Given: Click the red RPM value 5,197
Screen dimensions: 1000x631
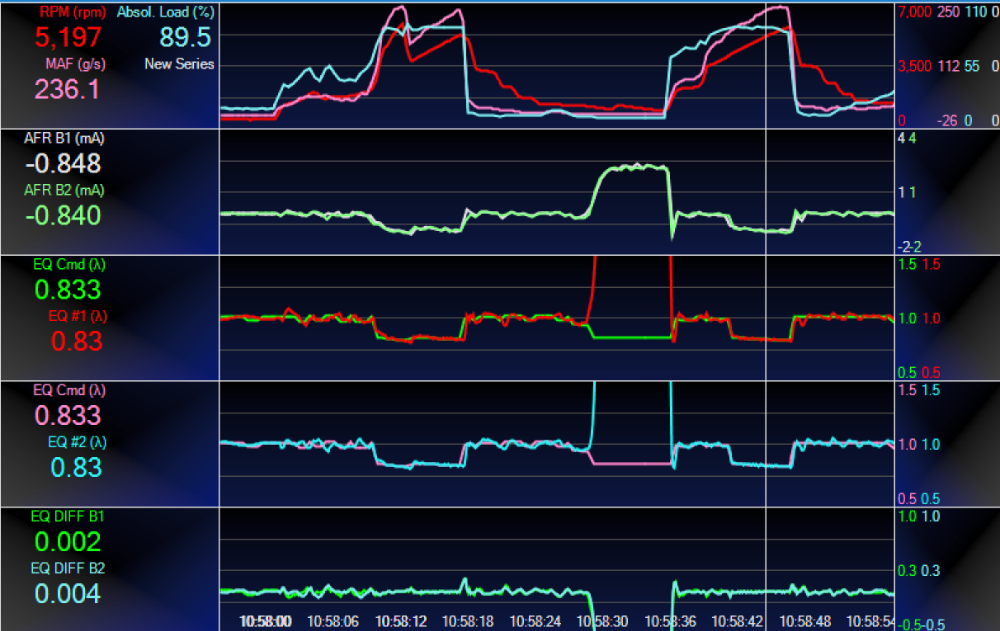Looking at the screenshot, I should tap(68, 39).
